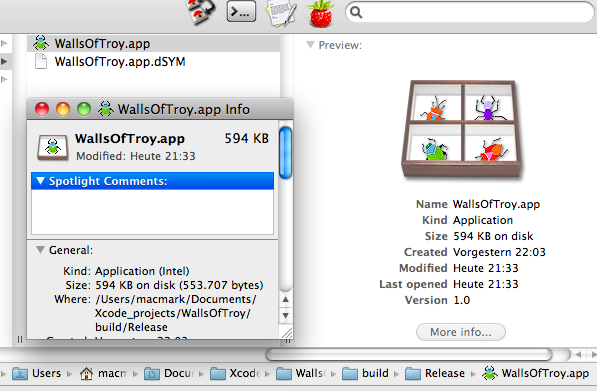
Task: Collapse the Spotlight Comments section
Action: [40, 181]
